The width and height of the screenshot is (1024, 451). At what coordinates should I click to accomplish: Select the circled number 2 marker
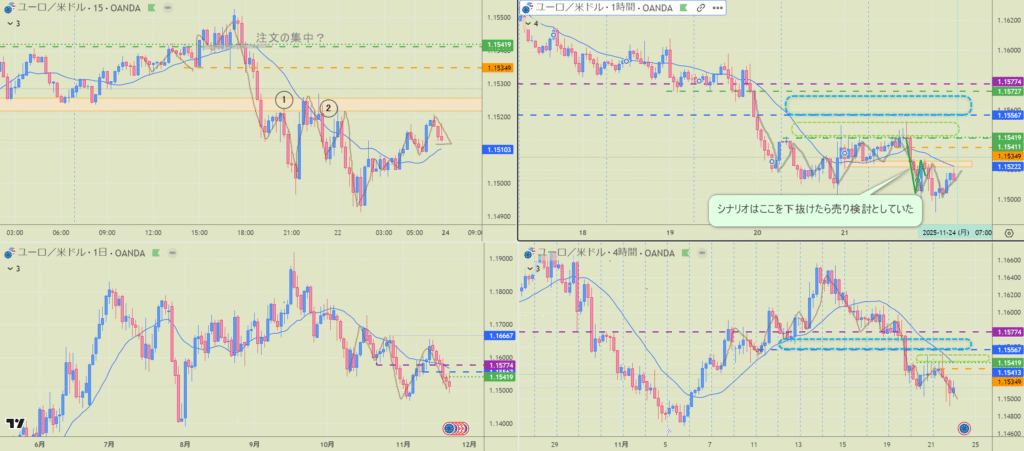coord(327,108)
